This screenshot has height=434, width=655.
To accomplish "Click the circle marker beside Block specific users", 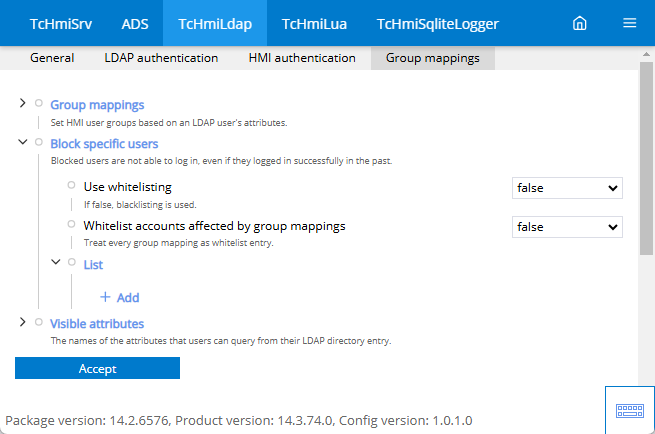I will pyautogui.click(x=39, y=142).
